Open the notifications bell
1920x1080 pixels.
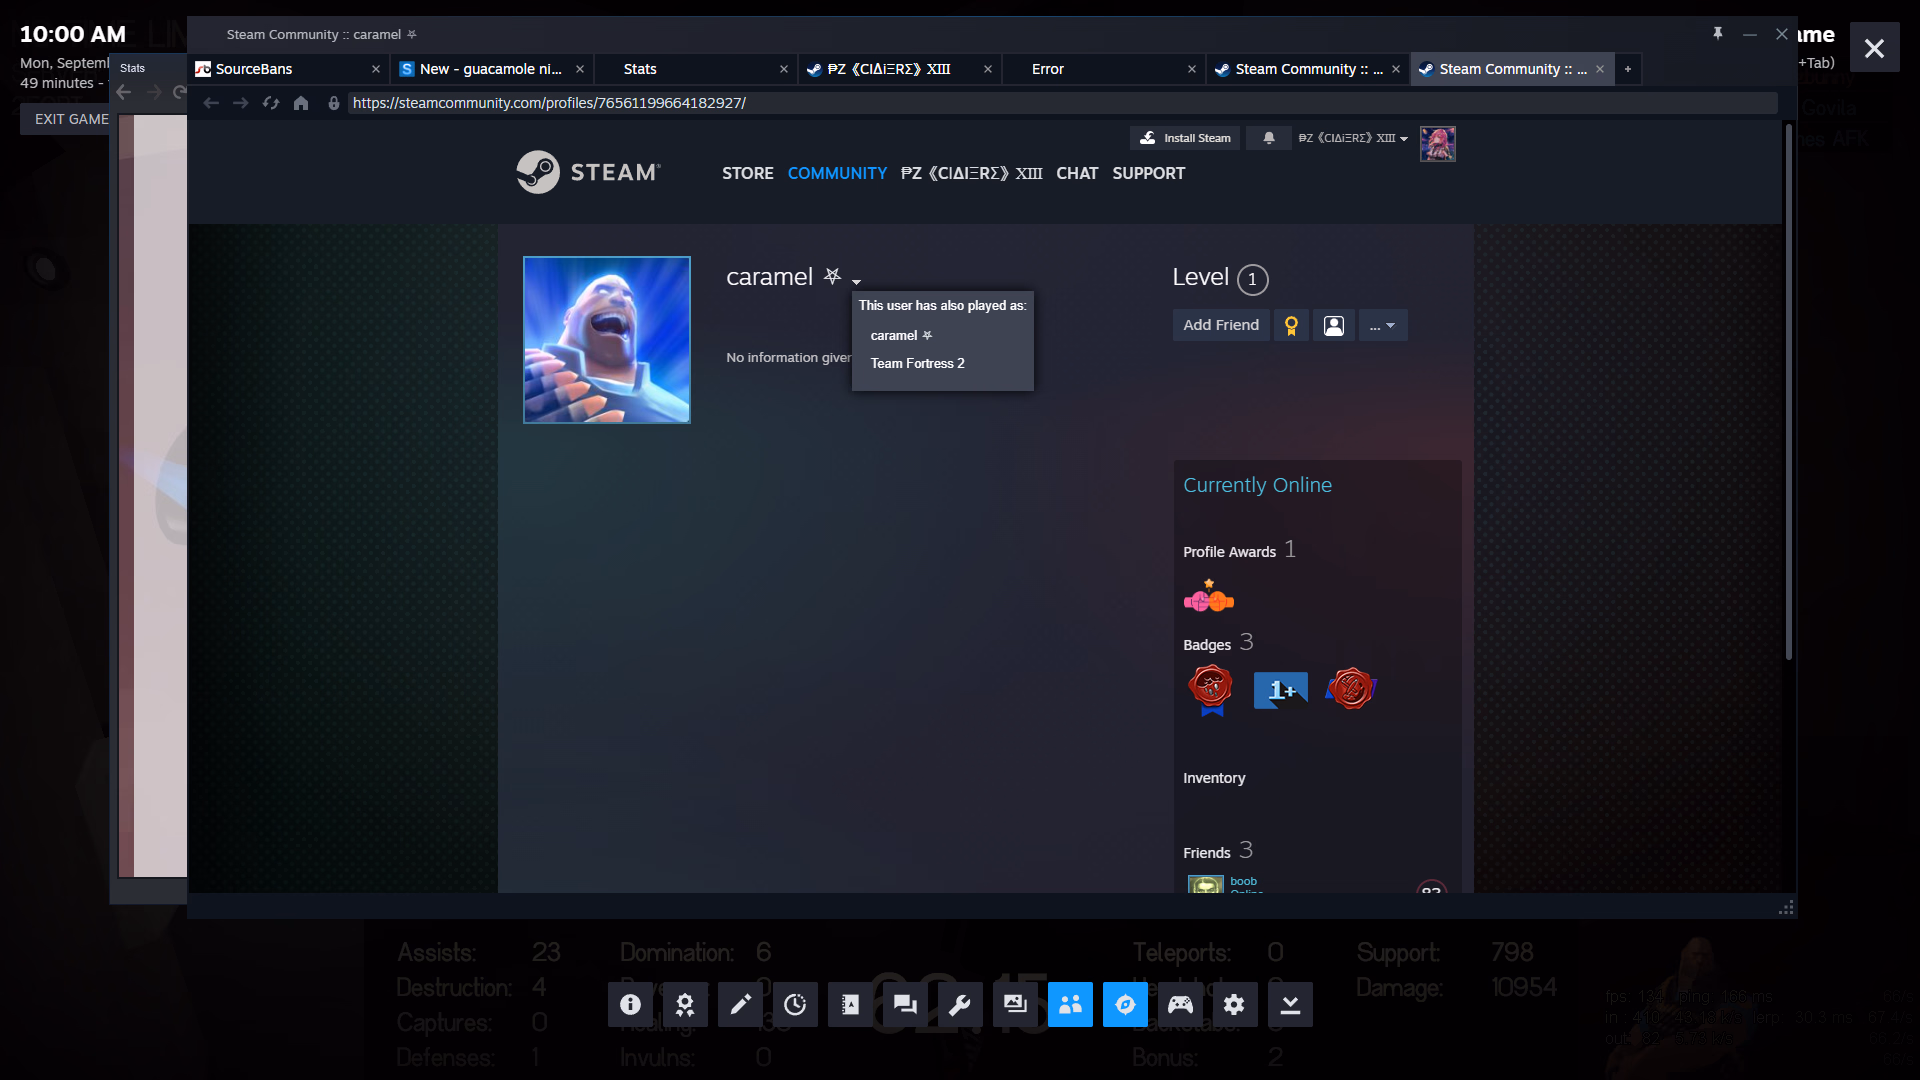[1269, 138]
